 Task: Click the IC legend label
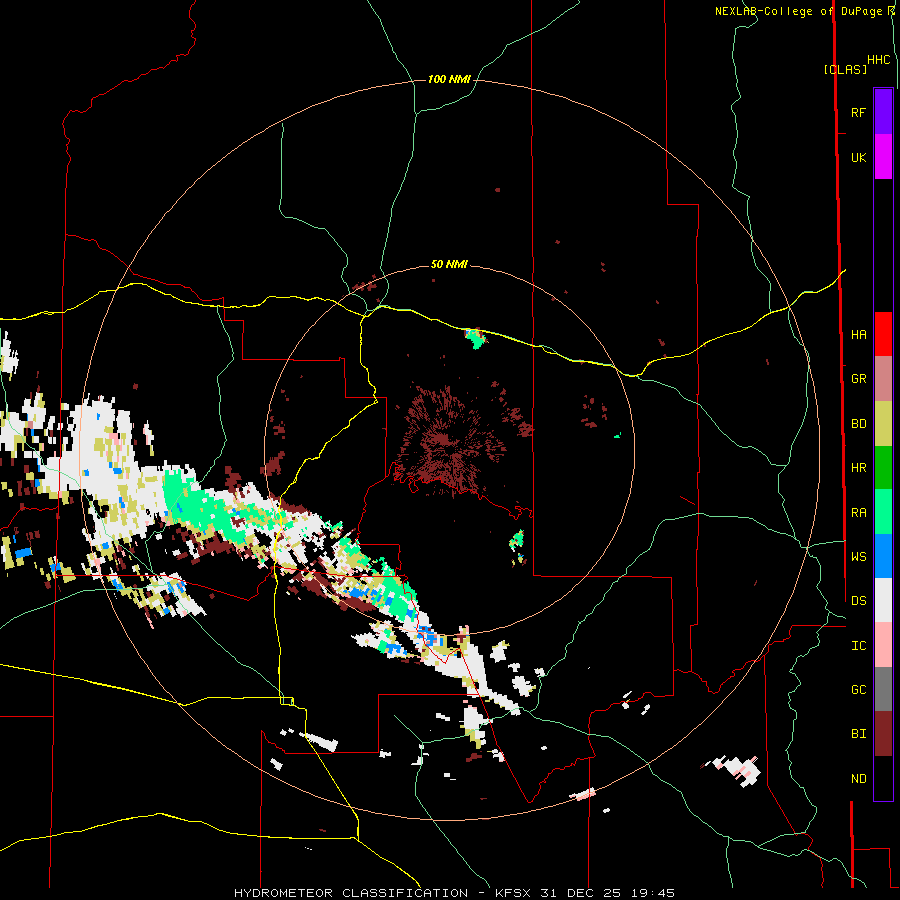[858, 646]
